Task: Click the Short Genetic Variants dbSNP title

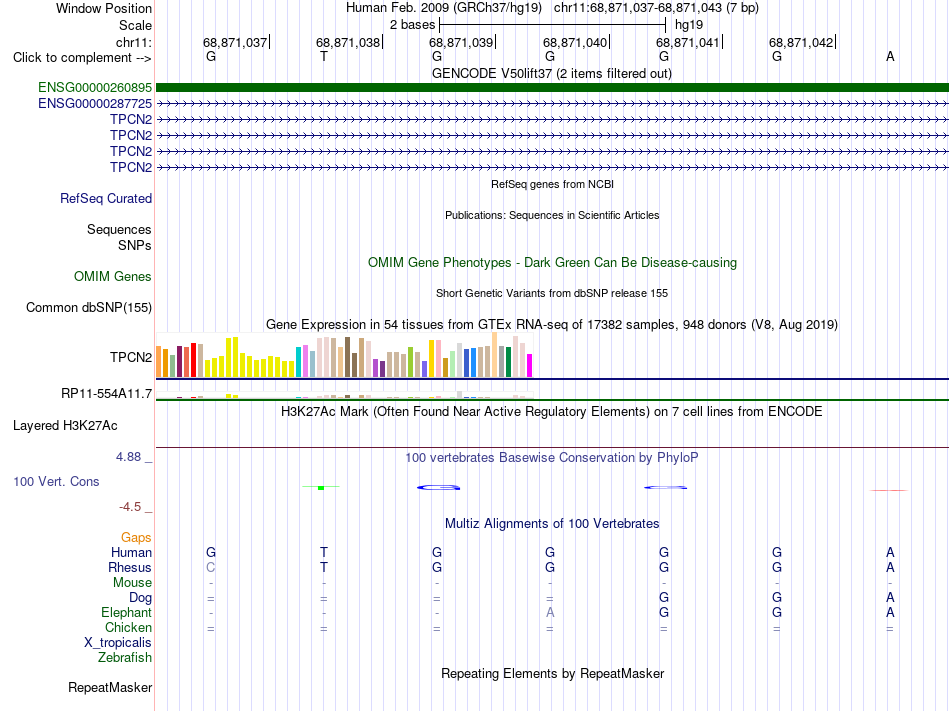Action: tap(552, 293)
